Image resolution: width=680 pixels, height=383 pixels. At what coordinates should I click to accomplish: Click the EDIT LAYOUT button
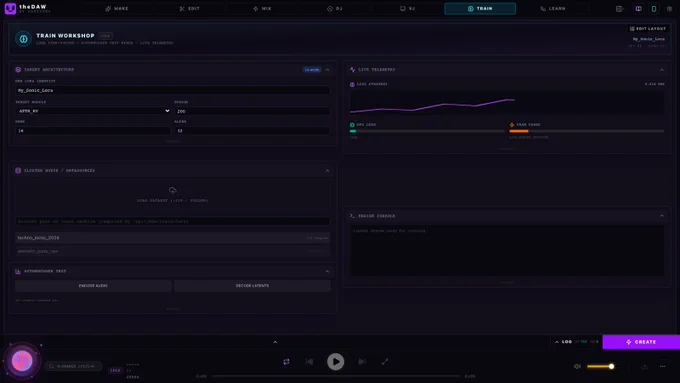(x=647, y=29)
